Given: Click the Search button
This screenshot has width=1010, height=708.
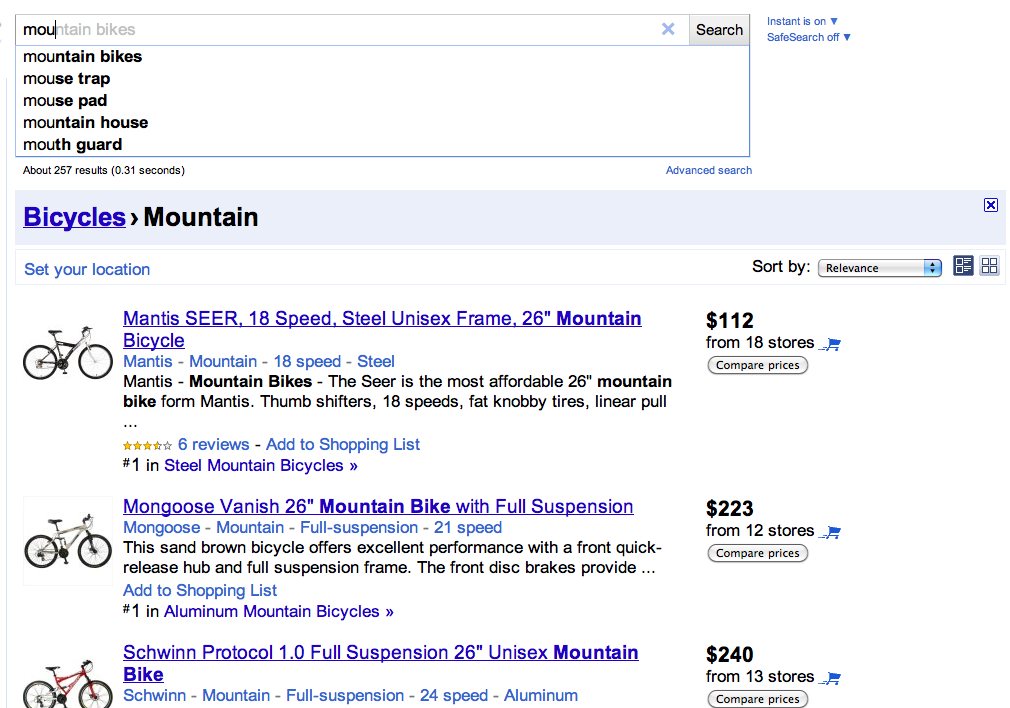Looking at the screenshot, I should (719, 30).
